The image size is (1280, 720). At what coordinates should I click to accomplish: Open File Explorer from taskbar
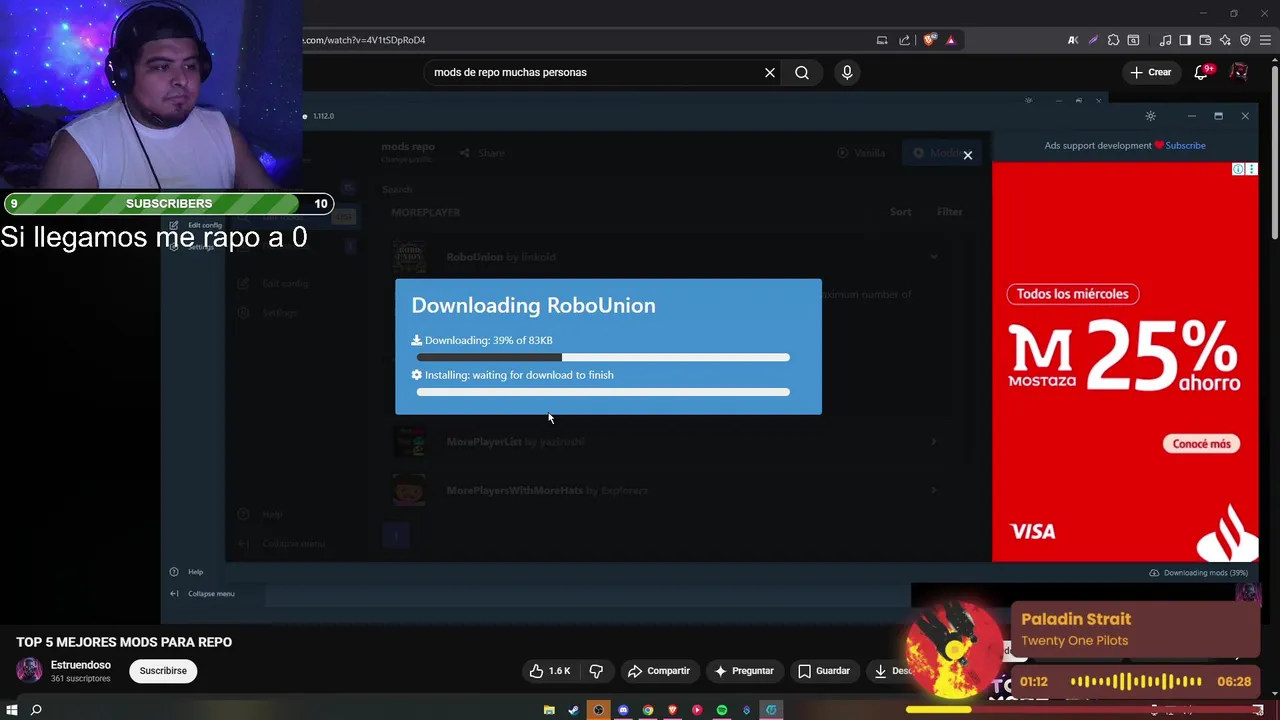[549, 710]
